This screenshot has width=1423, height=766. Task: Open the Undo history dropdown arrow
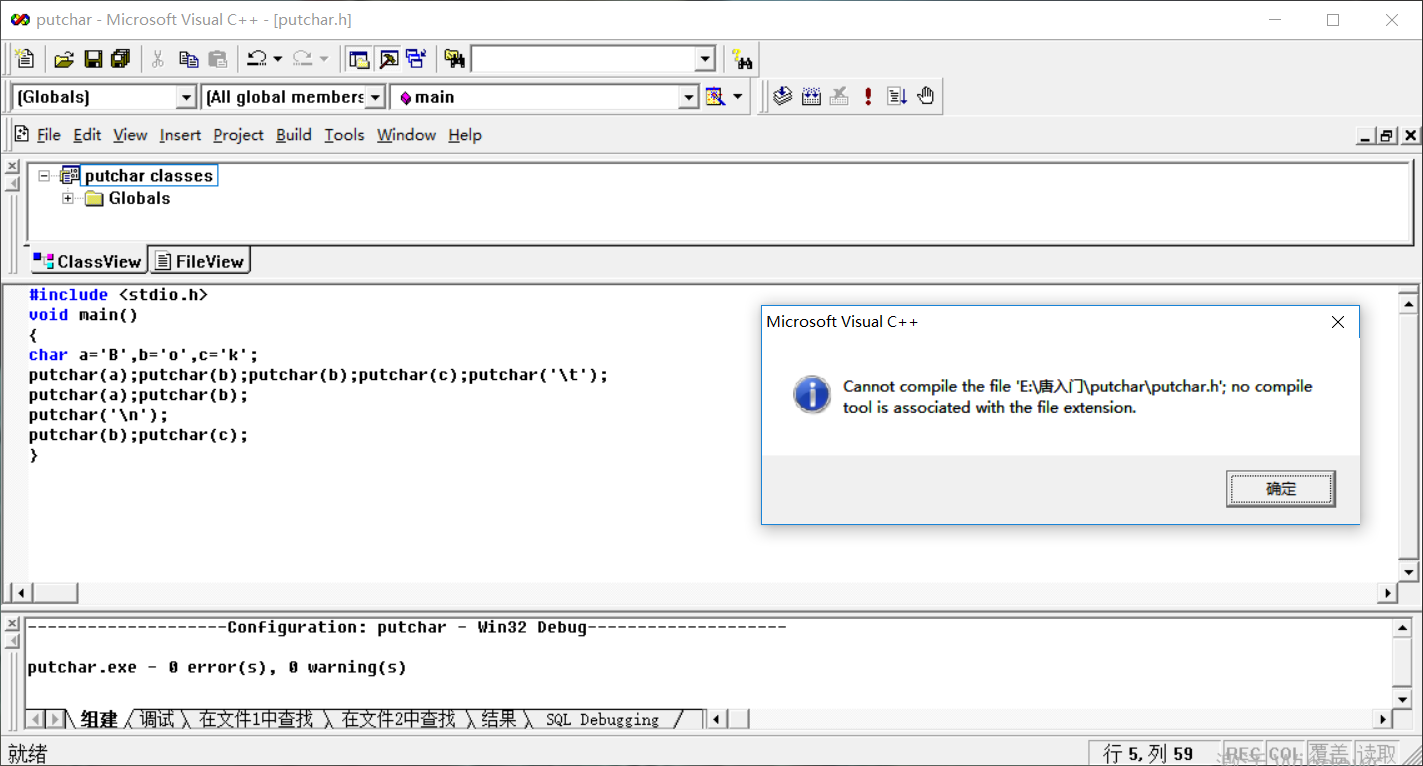click(x=277, y=59)
